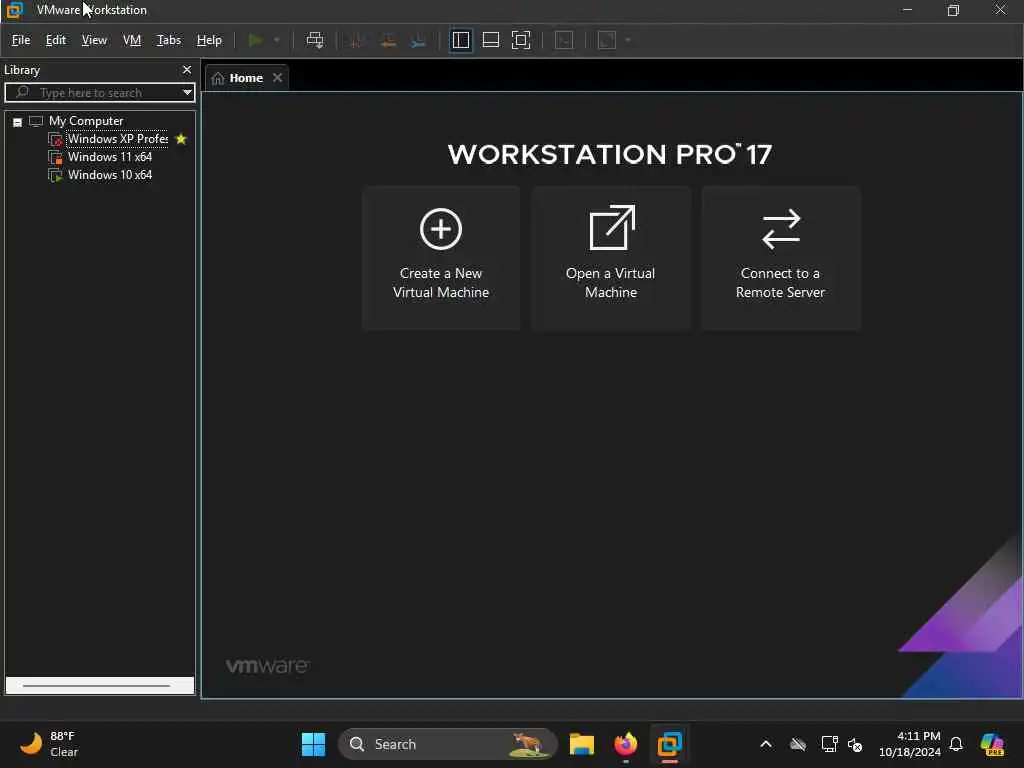Click the Windows XP VM status icon

click(56, 139)
